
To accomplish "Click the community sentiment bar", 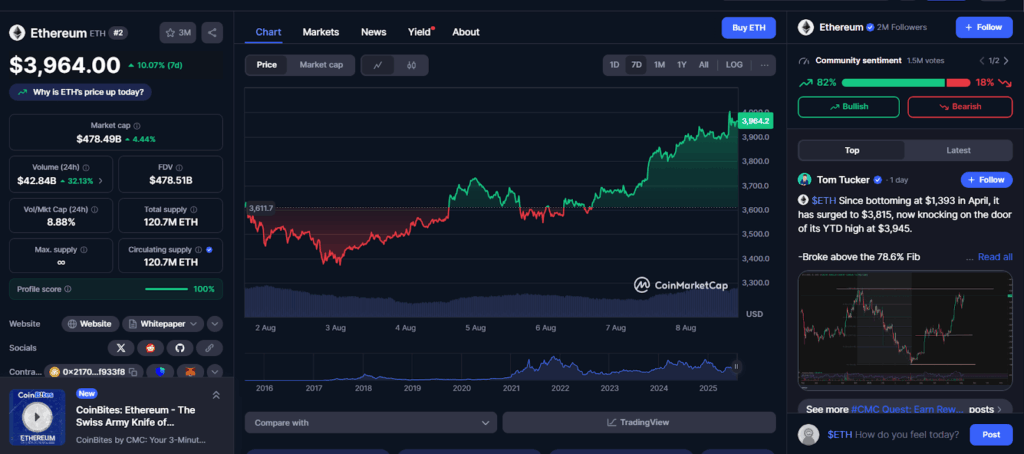I will tap(906, 83).
